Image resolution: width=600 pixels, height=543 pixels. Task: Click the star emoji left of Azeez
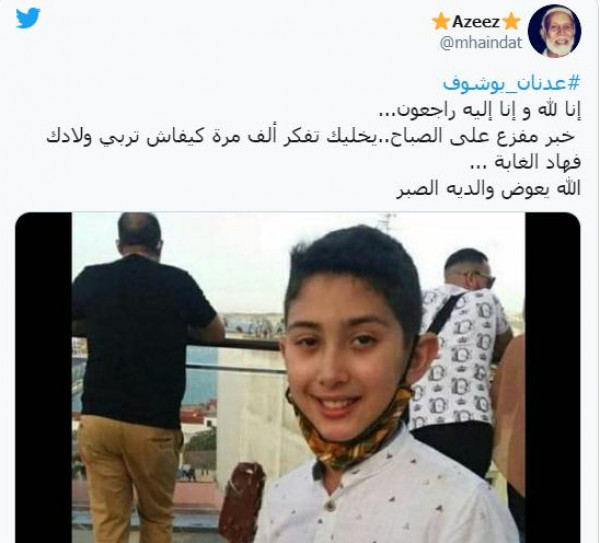[441, 22]
